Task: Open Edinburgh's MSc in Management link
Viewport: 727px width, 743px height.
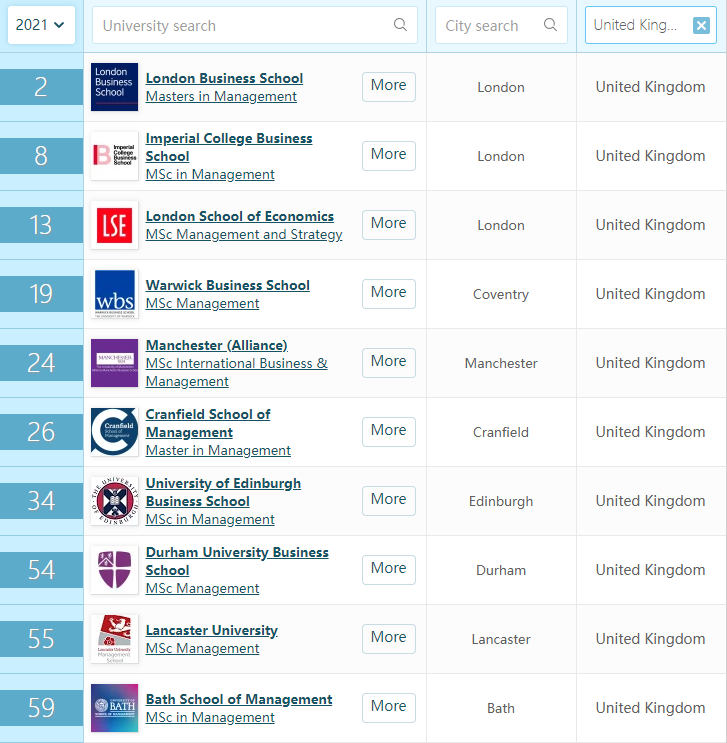Action: [x=210, y=519]
